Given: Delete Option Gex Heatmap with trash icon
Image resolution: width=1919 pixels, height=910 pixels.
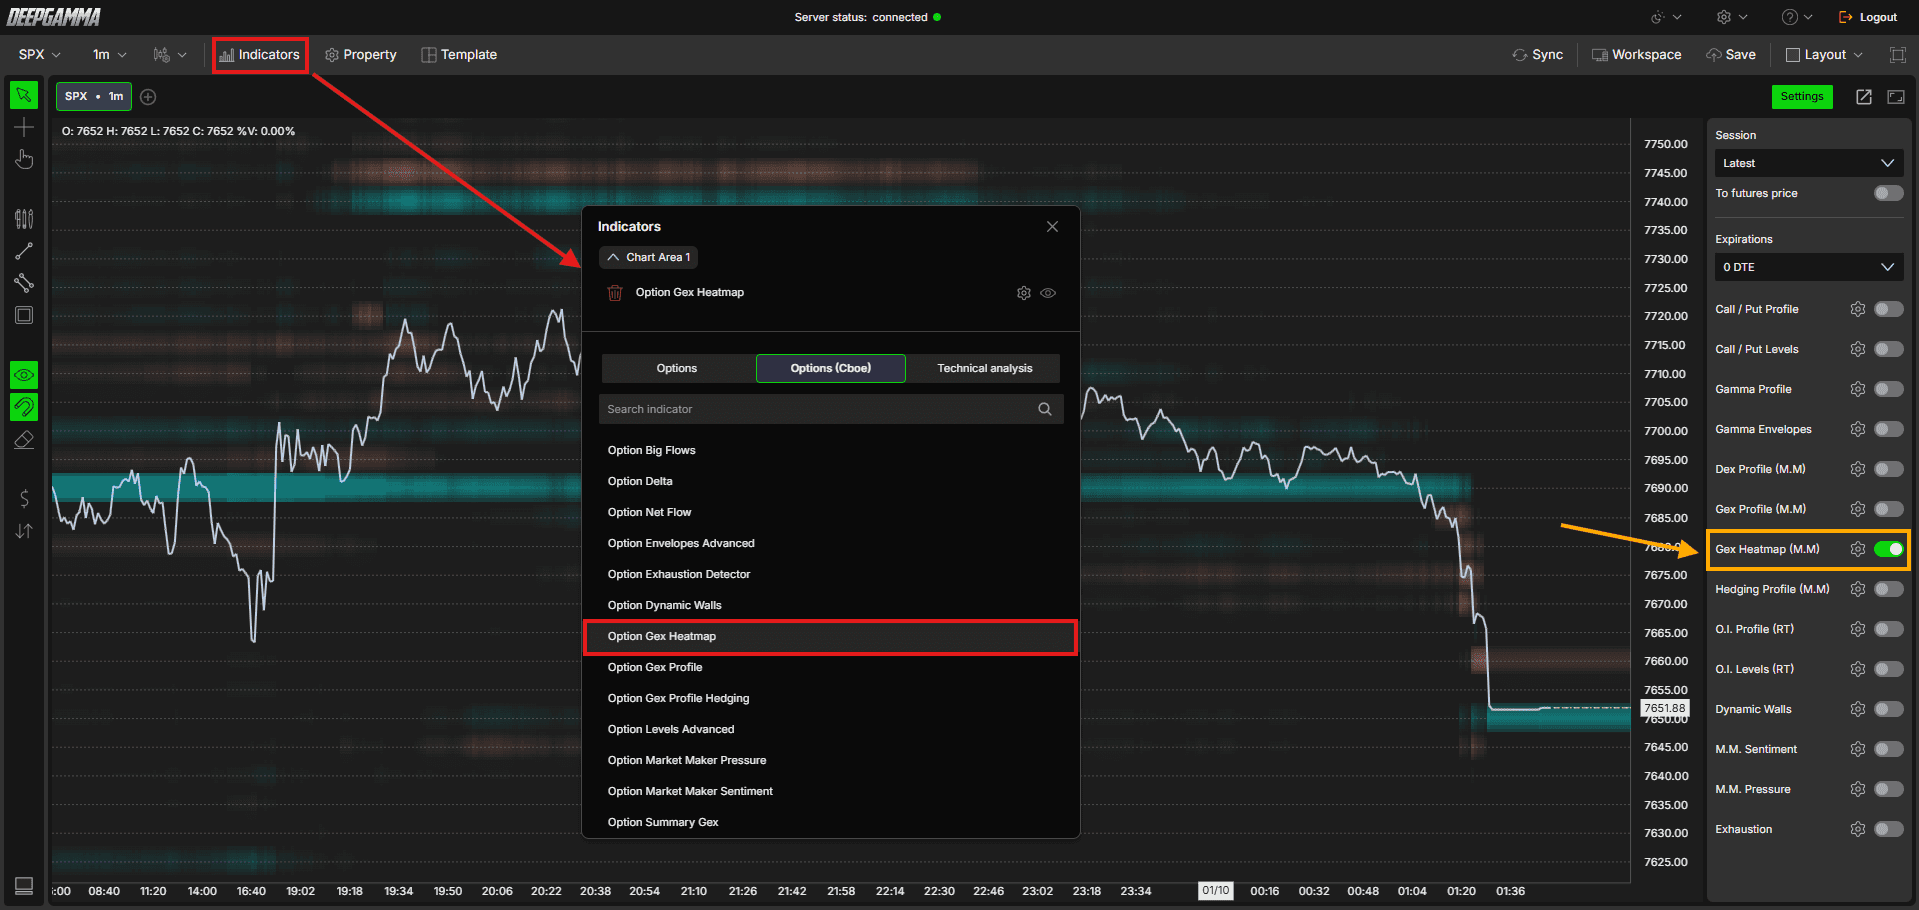Looking at the screenshot, I should [x=615, y=293].
